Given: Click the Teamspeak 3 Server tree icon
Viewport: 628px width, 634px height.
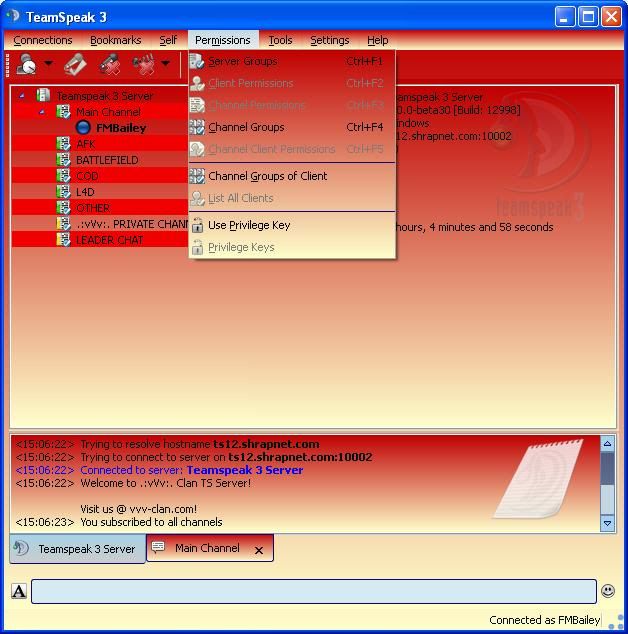Looking at the screenshot, I should click(43, 95).
